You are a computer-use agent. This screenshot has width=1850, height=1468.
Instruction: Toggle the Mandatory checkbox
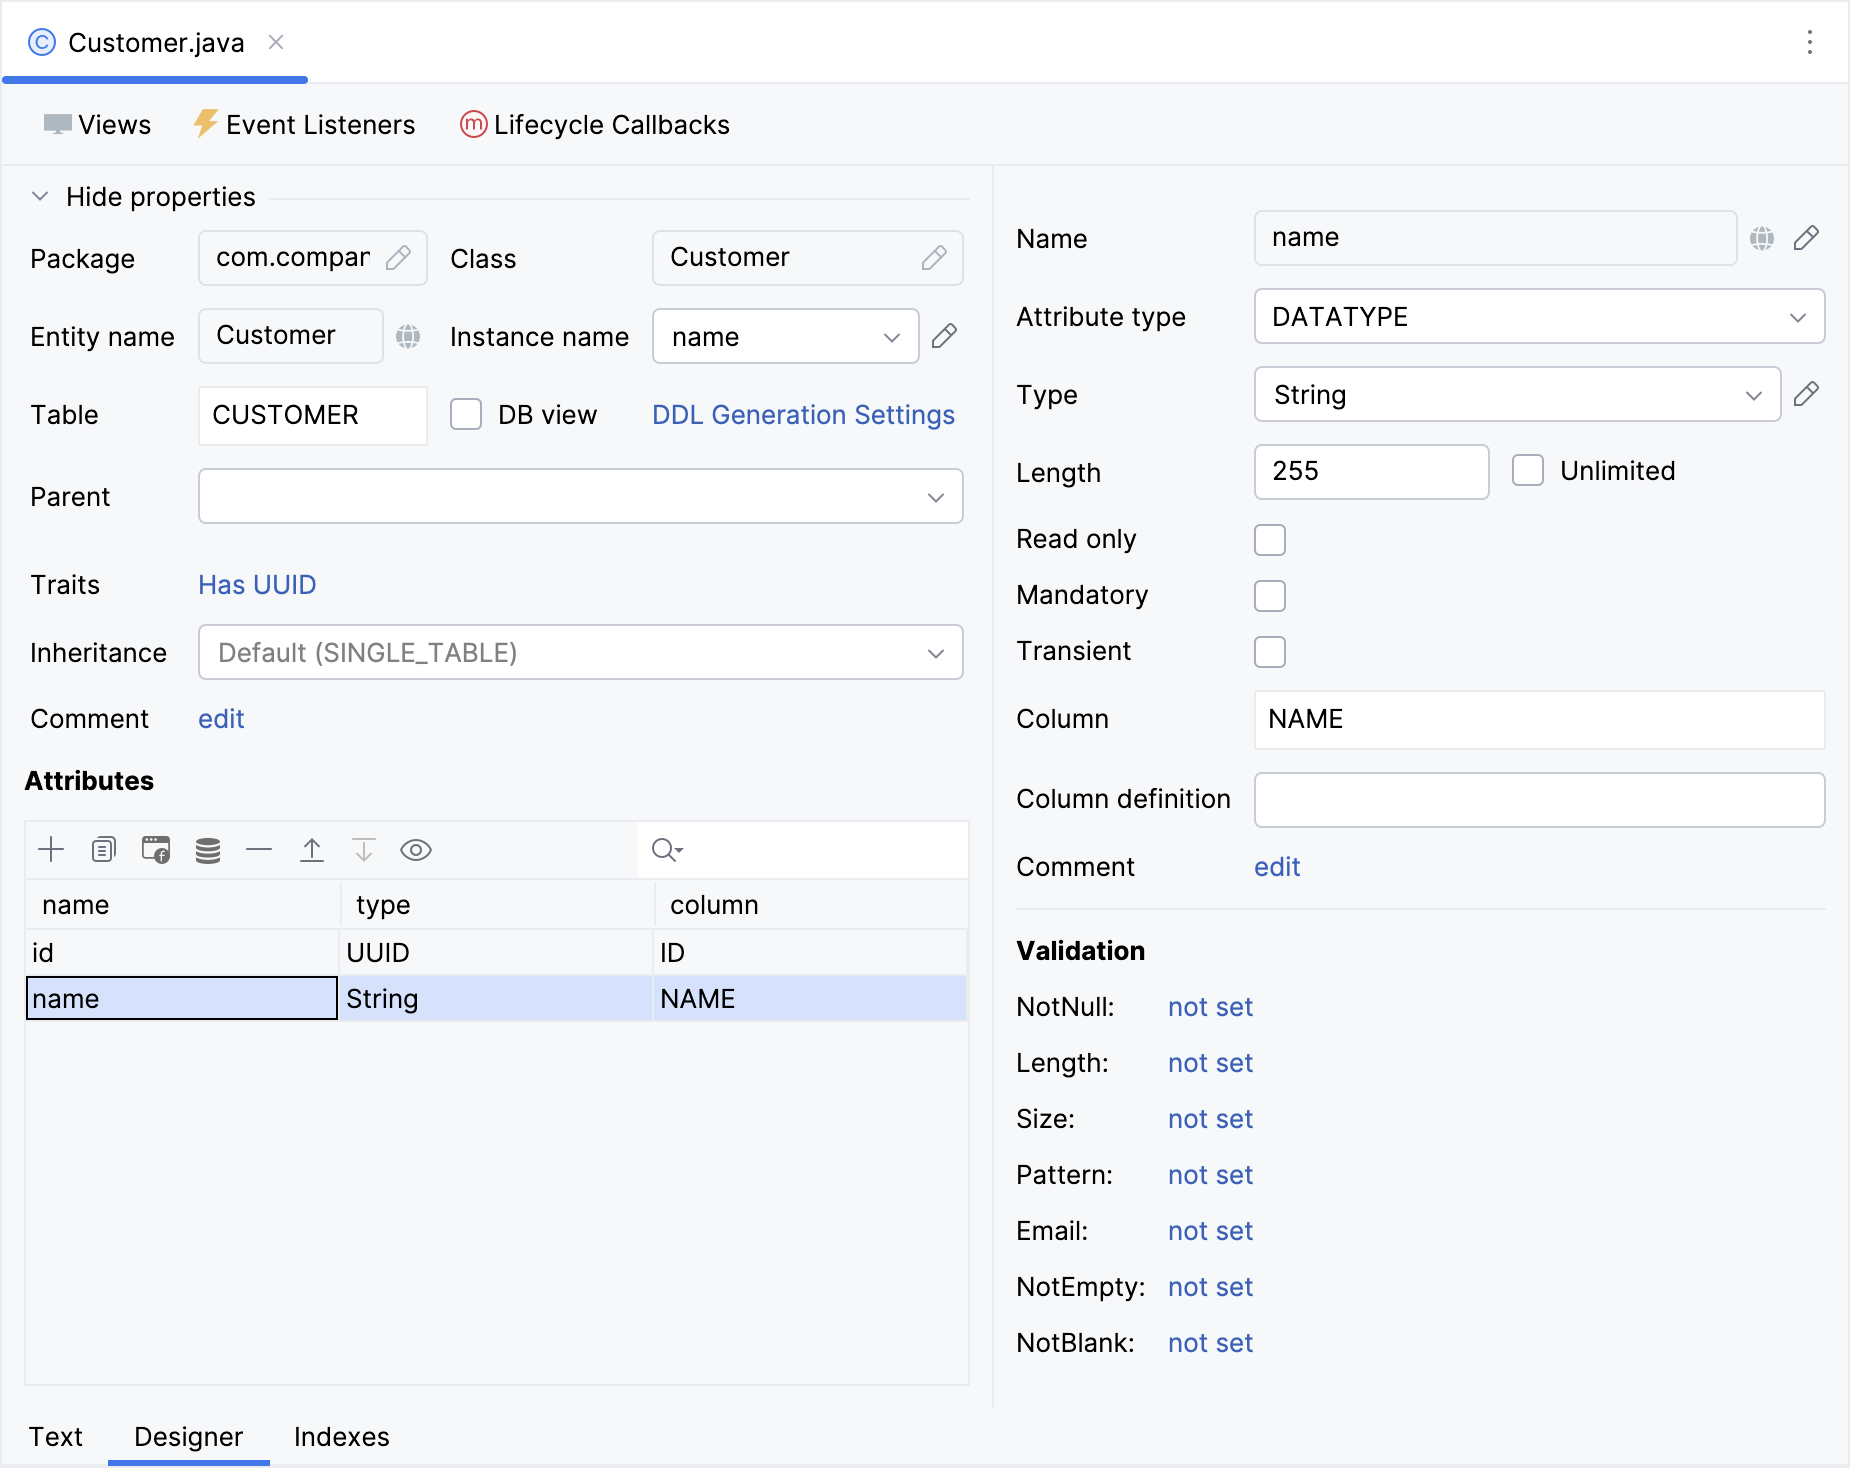click(1270, 596)
